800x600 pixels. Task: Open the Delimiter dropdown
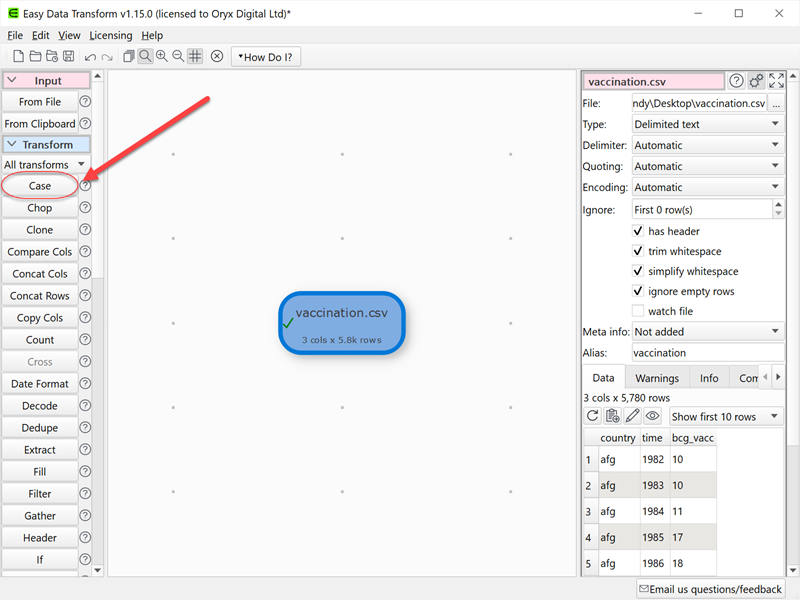707,145
